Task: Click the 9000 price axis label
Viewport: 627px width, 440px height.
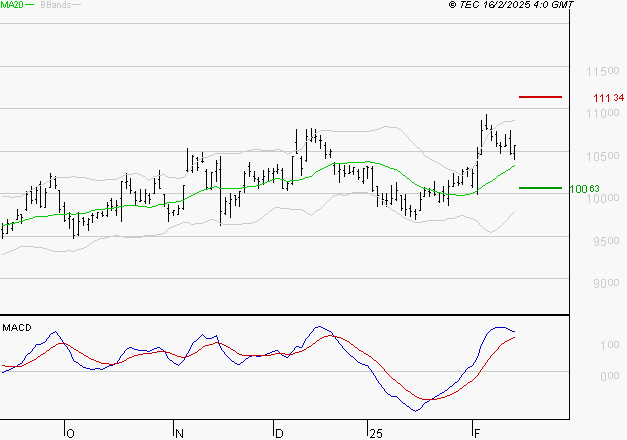Action: point(606,284)
